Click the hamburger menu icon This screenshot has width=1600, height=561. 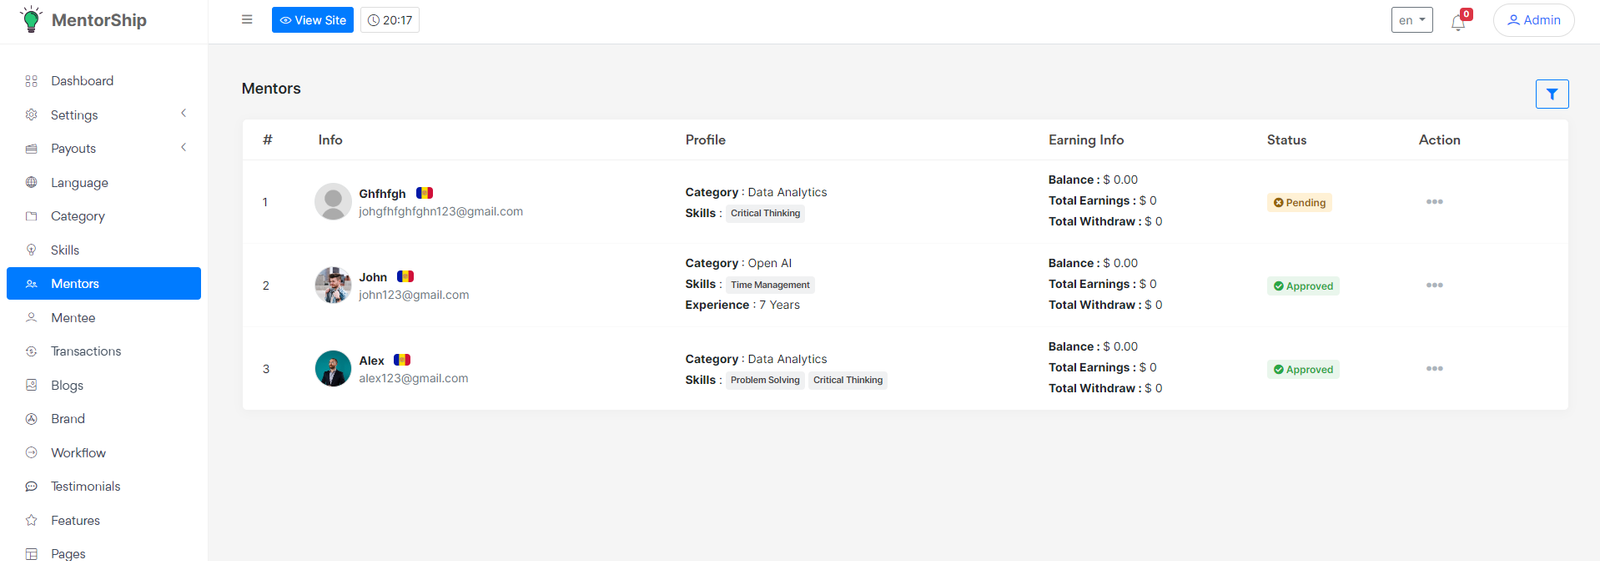click(x=247, y=20)
